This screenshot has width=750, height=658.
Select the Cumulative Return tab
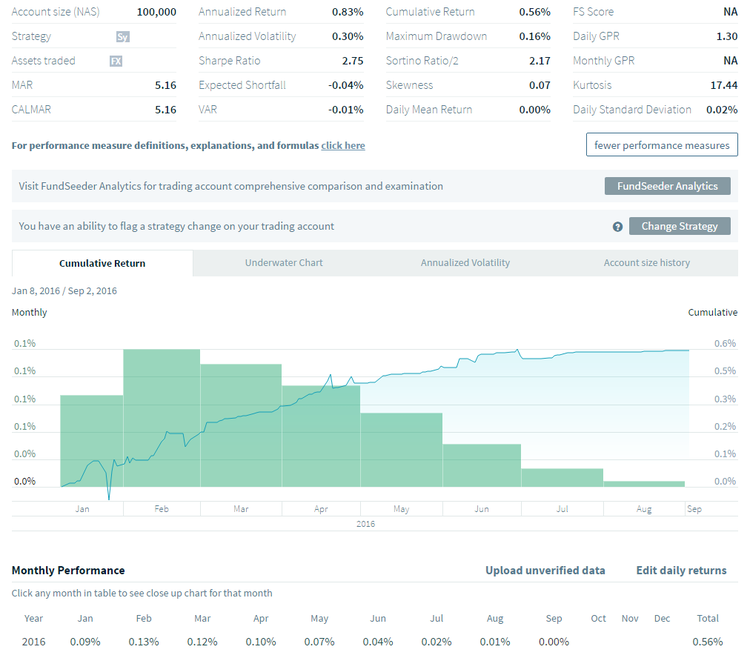[x=102, y=263]
